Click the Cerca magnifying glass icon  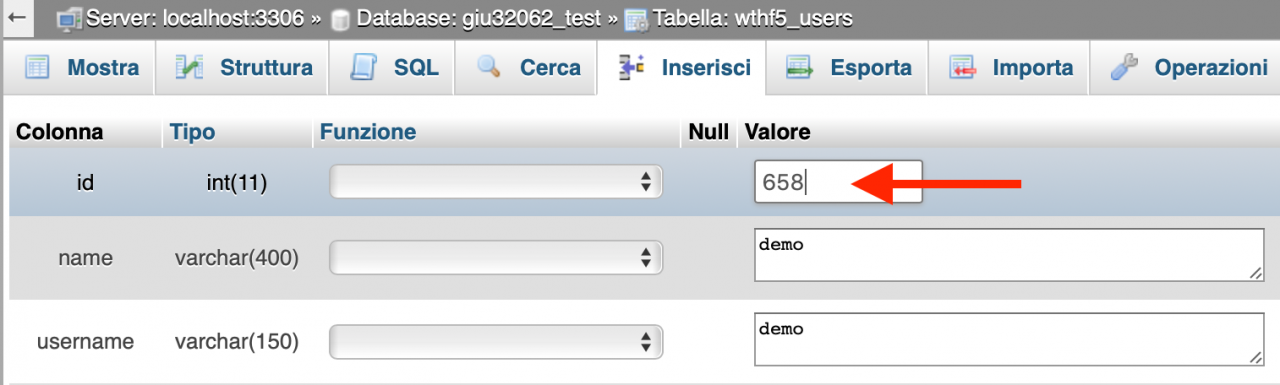(x=489, y=68)
